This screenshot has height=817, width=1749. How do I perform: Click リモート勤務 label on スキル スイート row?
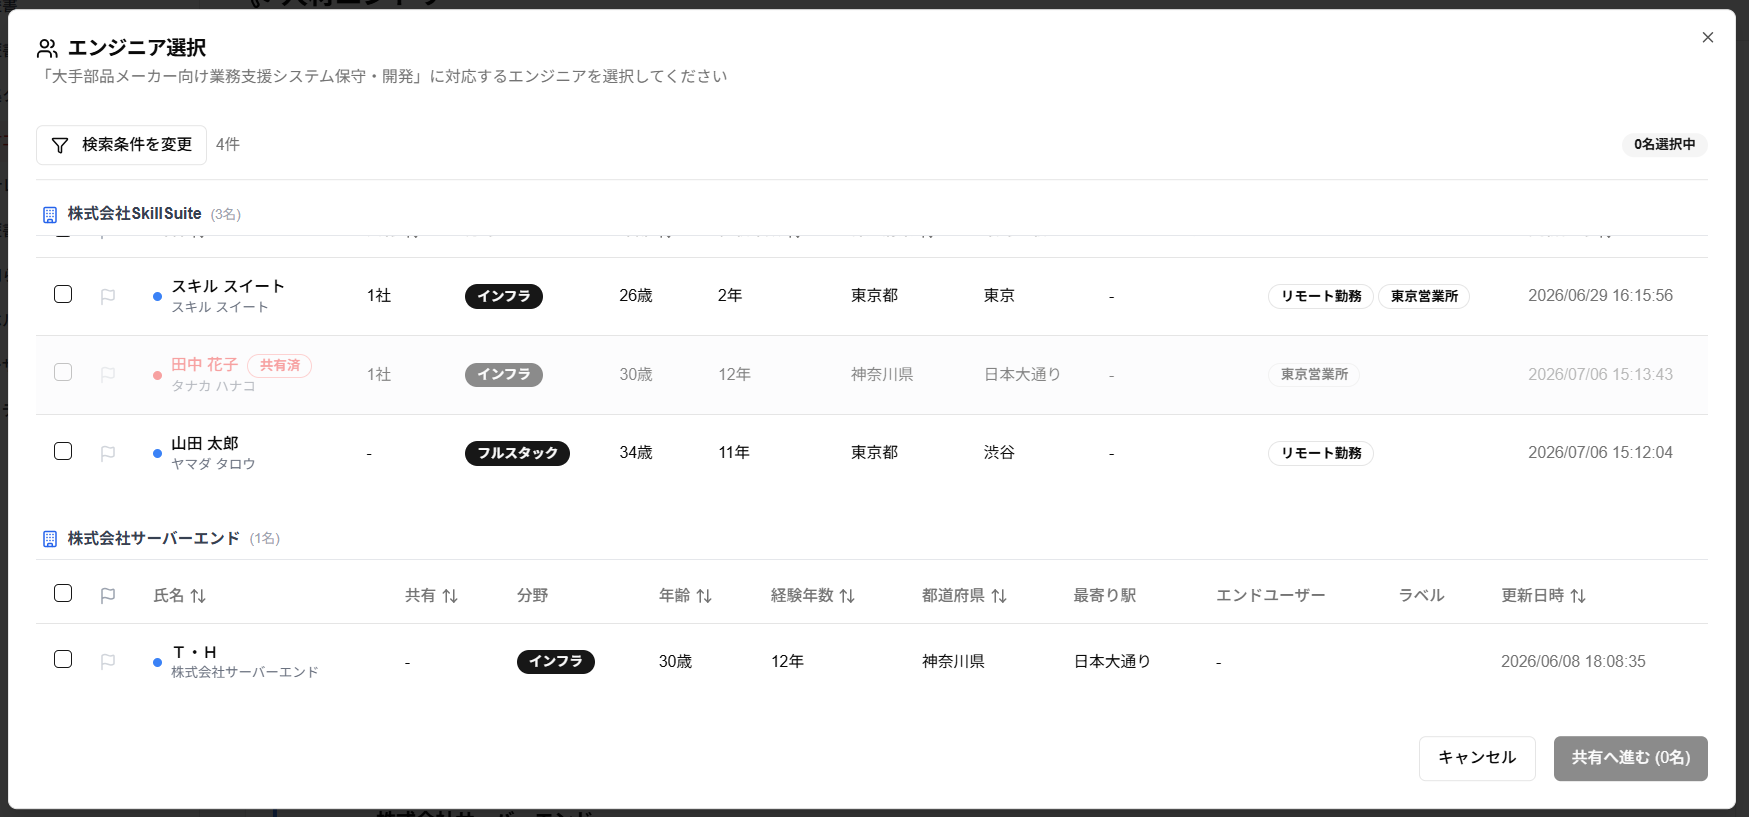click(1321, 296)
